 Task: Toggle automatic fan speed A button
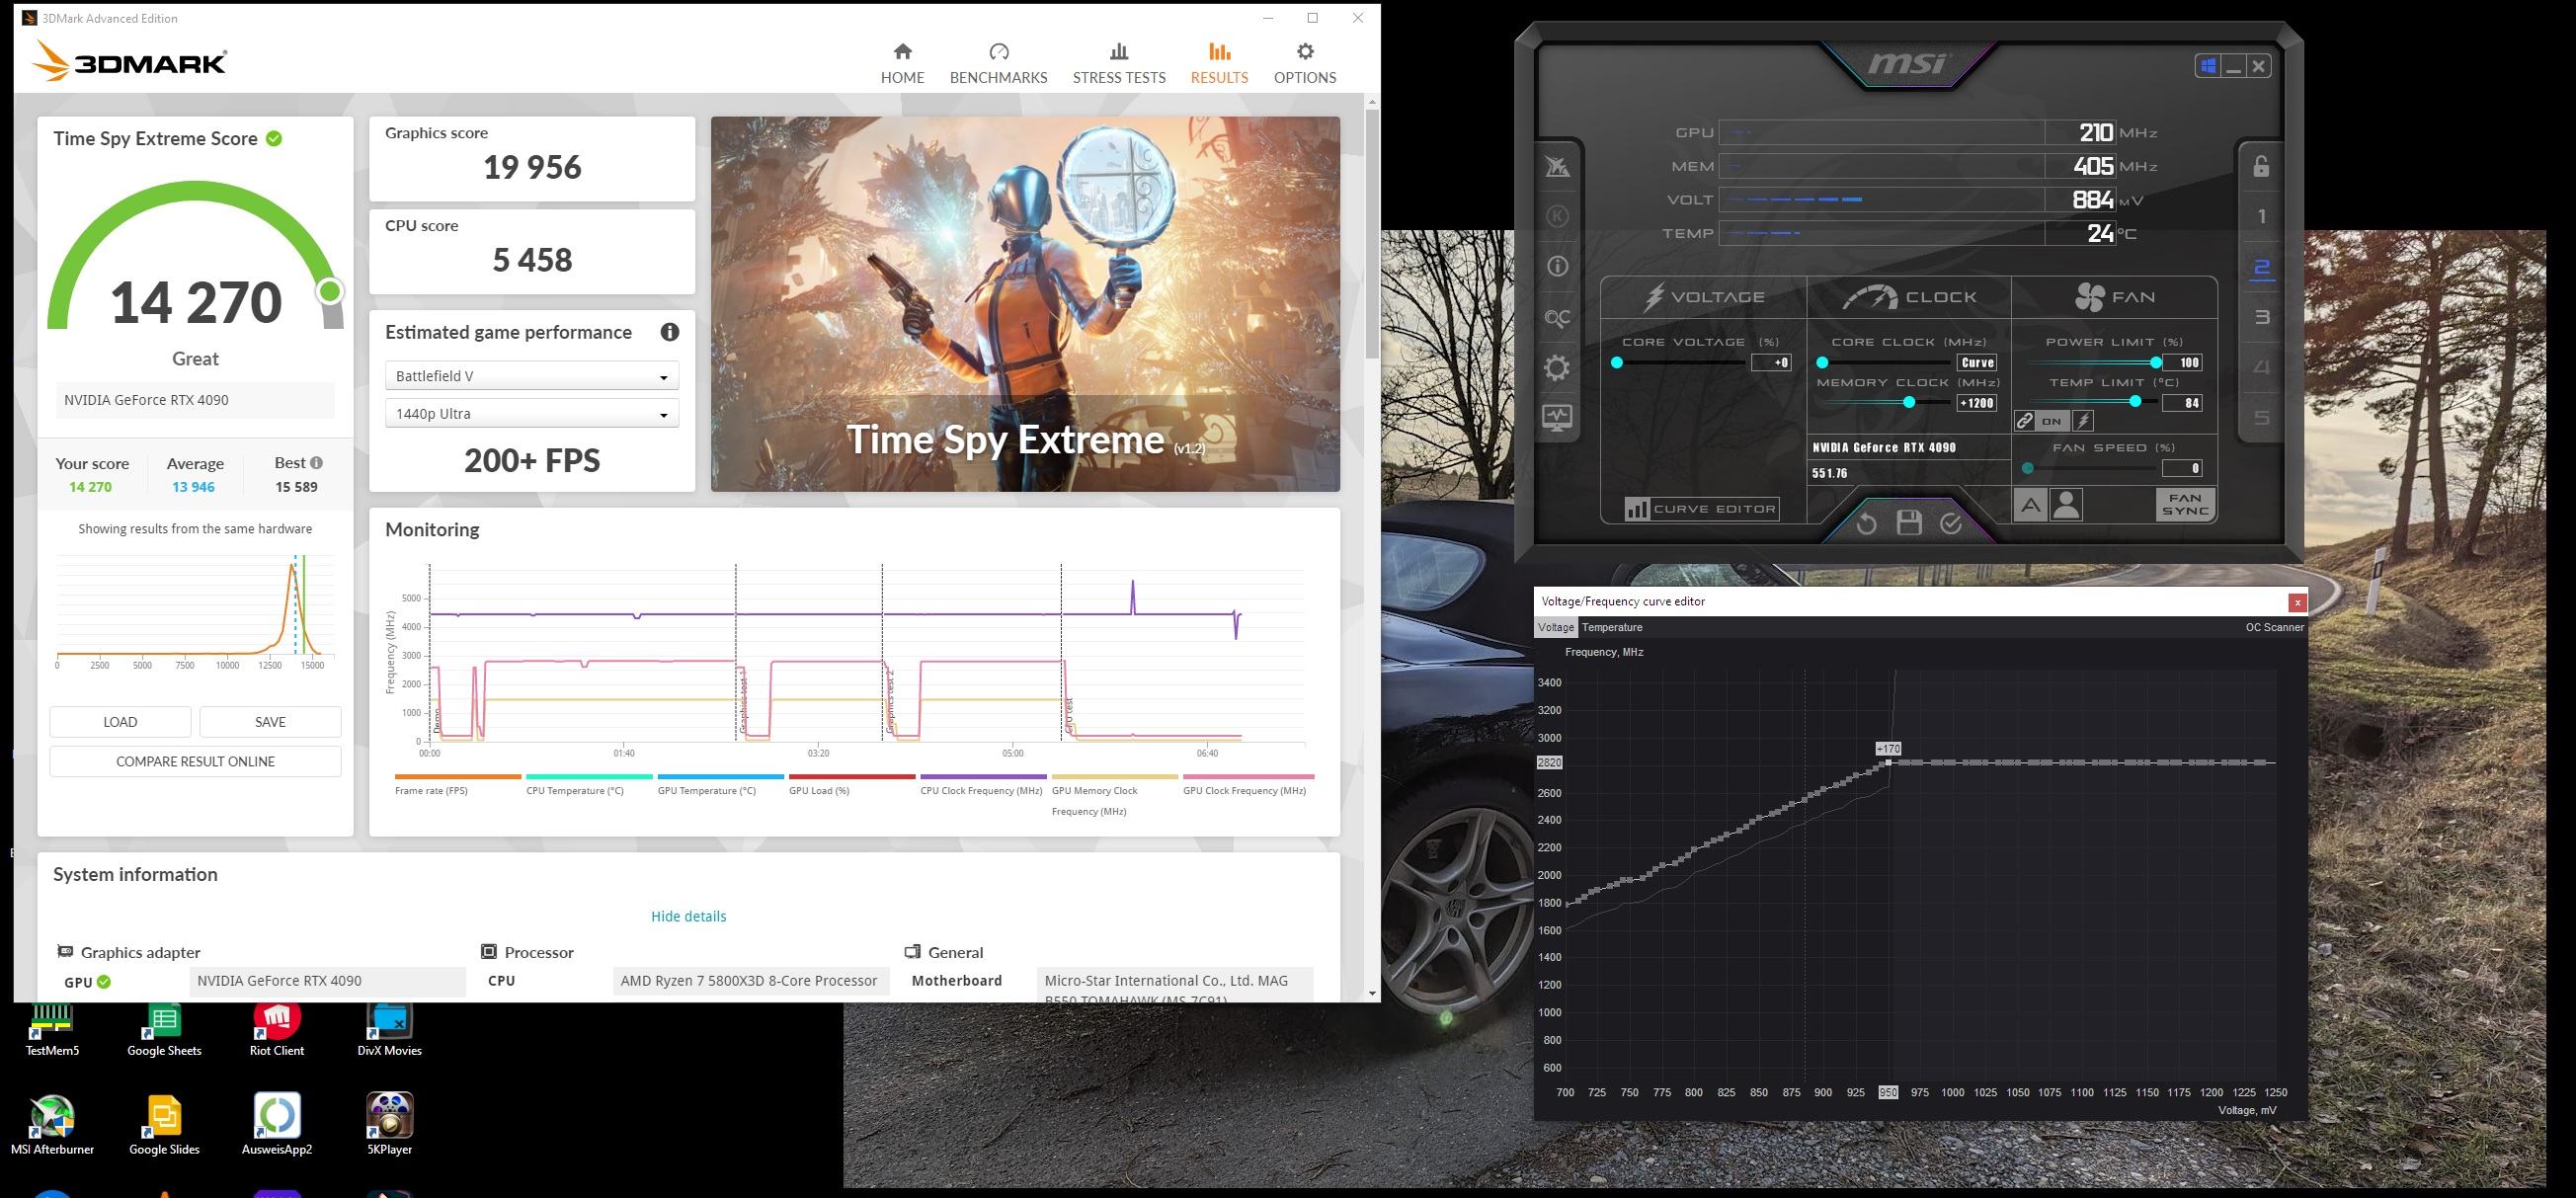pyautogui.click(x=2030, y=505)
